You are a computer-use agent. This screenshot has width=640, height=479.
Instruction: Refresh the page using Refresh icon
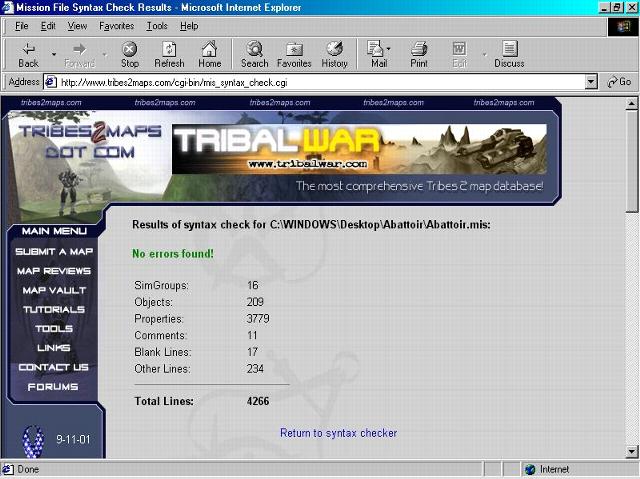pos(169,54)
